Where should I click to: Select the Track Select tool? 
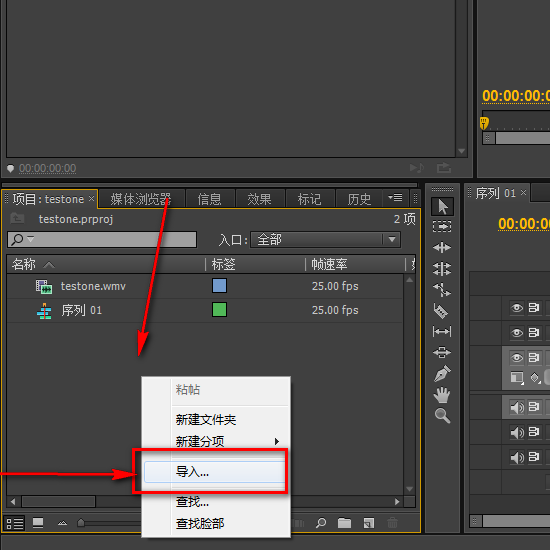(442, 227)
